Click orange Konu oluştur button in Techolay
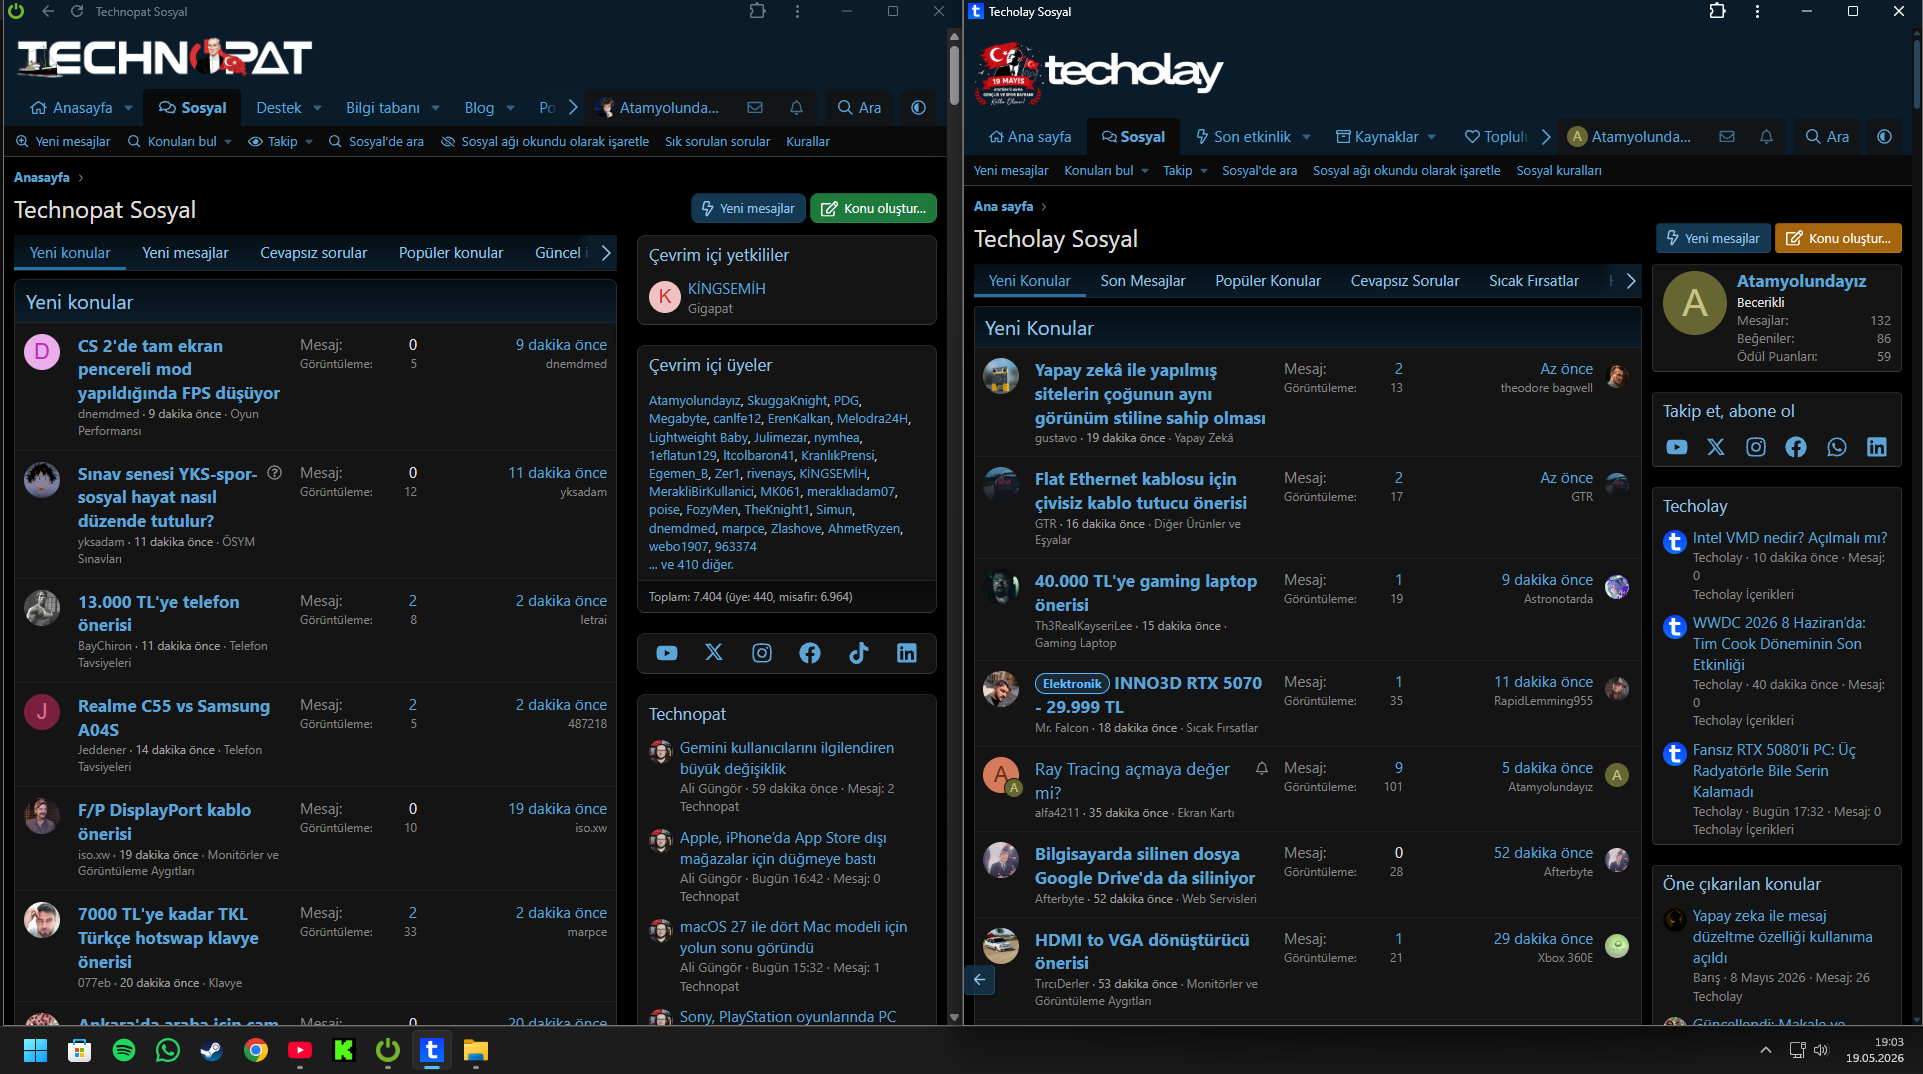The image size is (1923, 1074). click(x=1838, y=238)
